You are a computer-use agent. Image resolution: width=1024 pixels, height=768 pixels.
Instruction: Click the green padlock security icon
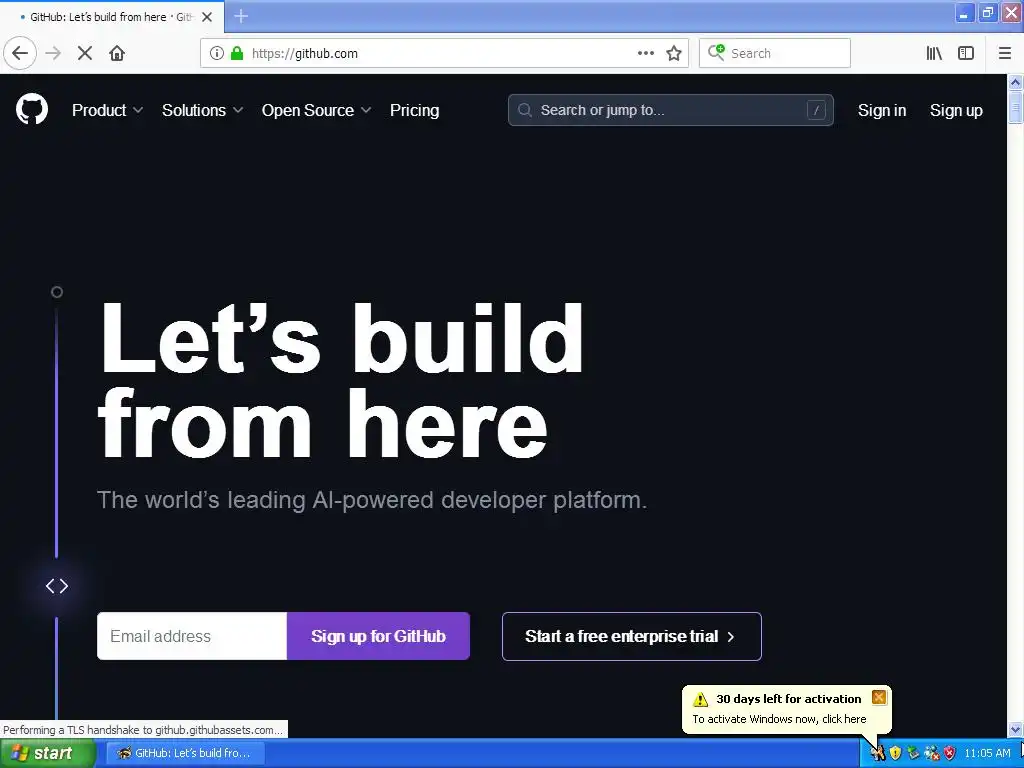point(237,53)
